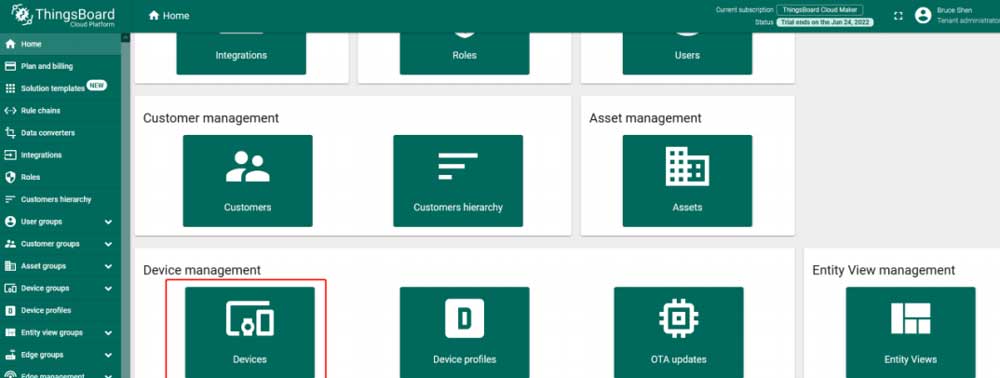Screen dimensions: 1000x378
Task: Click the Bruce Shen user name
Action: tap(955, 10)
